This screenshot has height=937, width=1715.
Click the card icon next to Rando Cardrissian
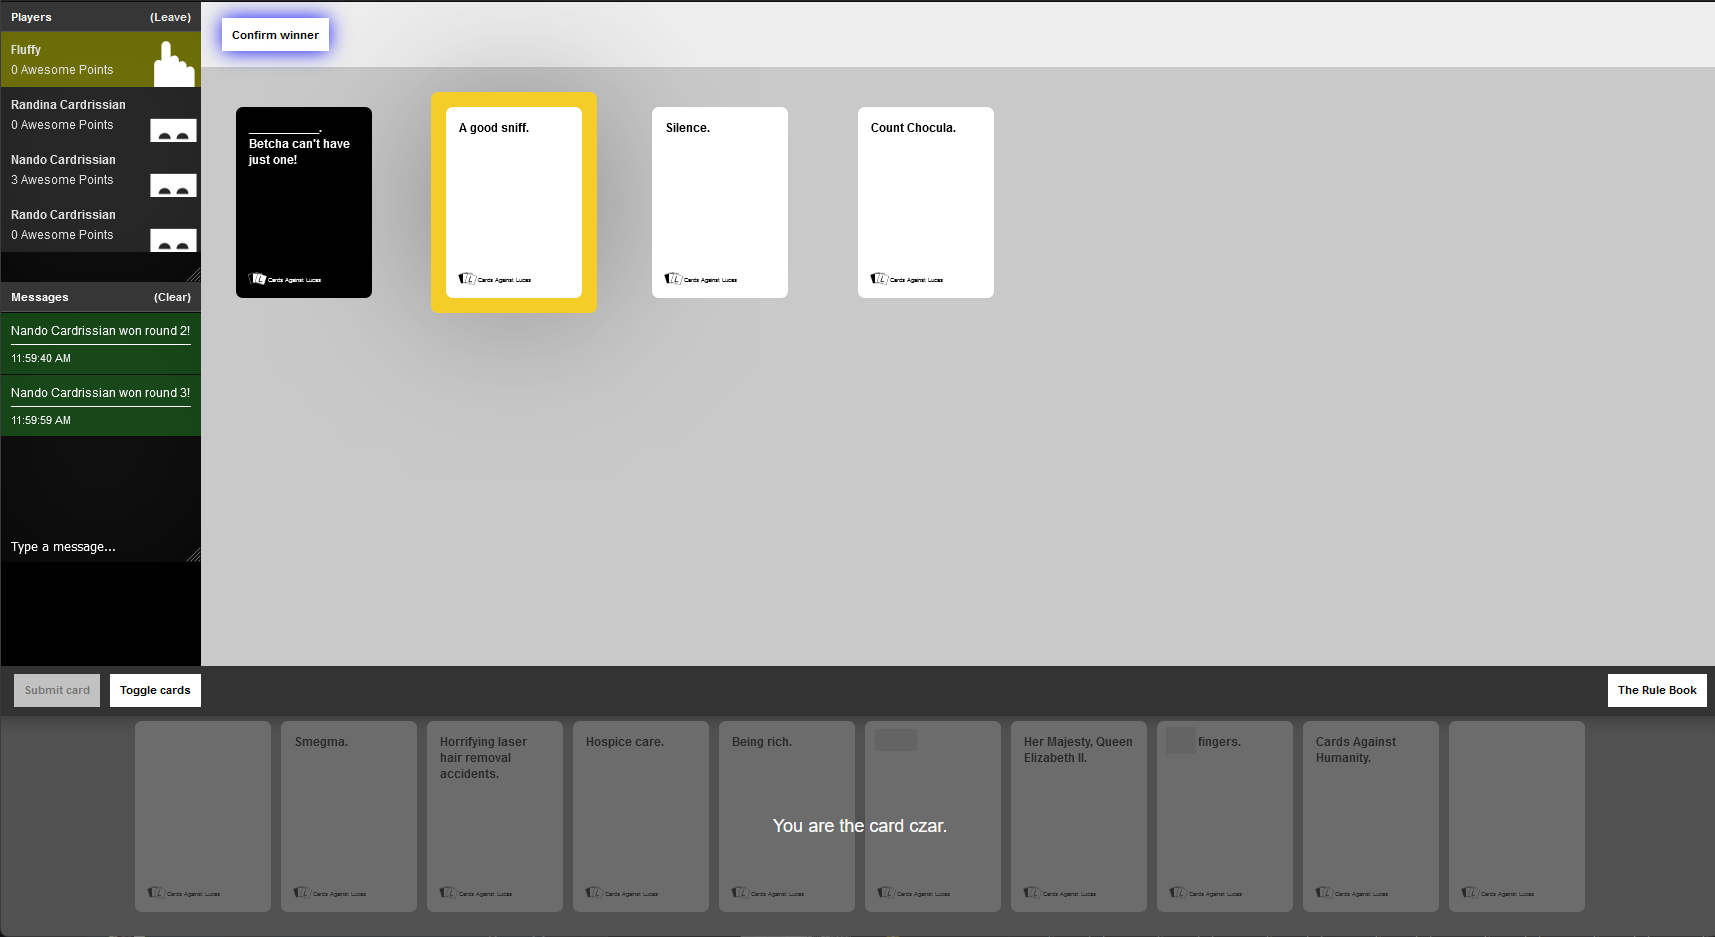click(x=173, y=240)
